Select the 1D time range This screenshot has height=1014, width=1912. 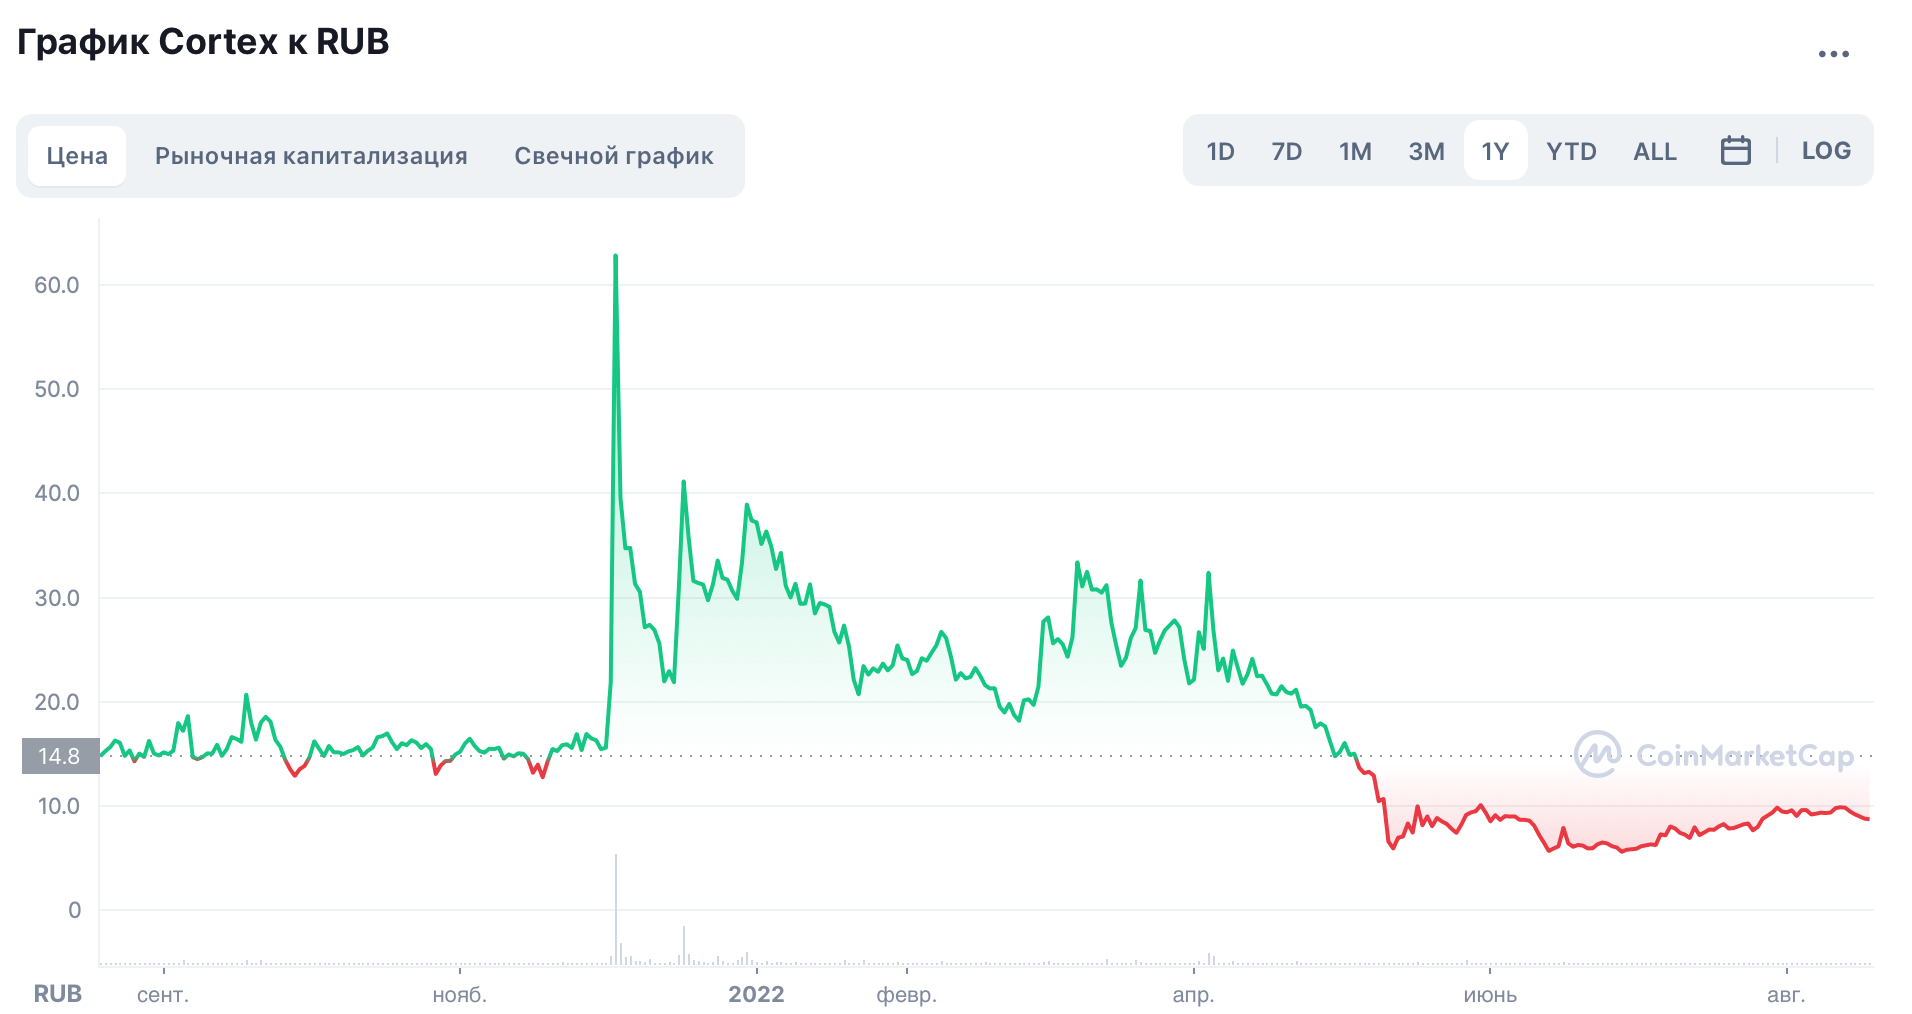(x=1220, y=151)
